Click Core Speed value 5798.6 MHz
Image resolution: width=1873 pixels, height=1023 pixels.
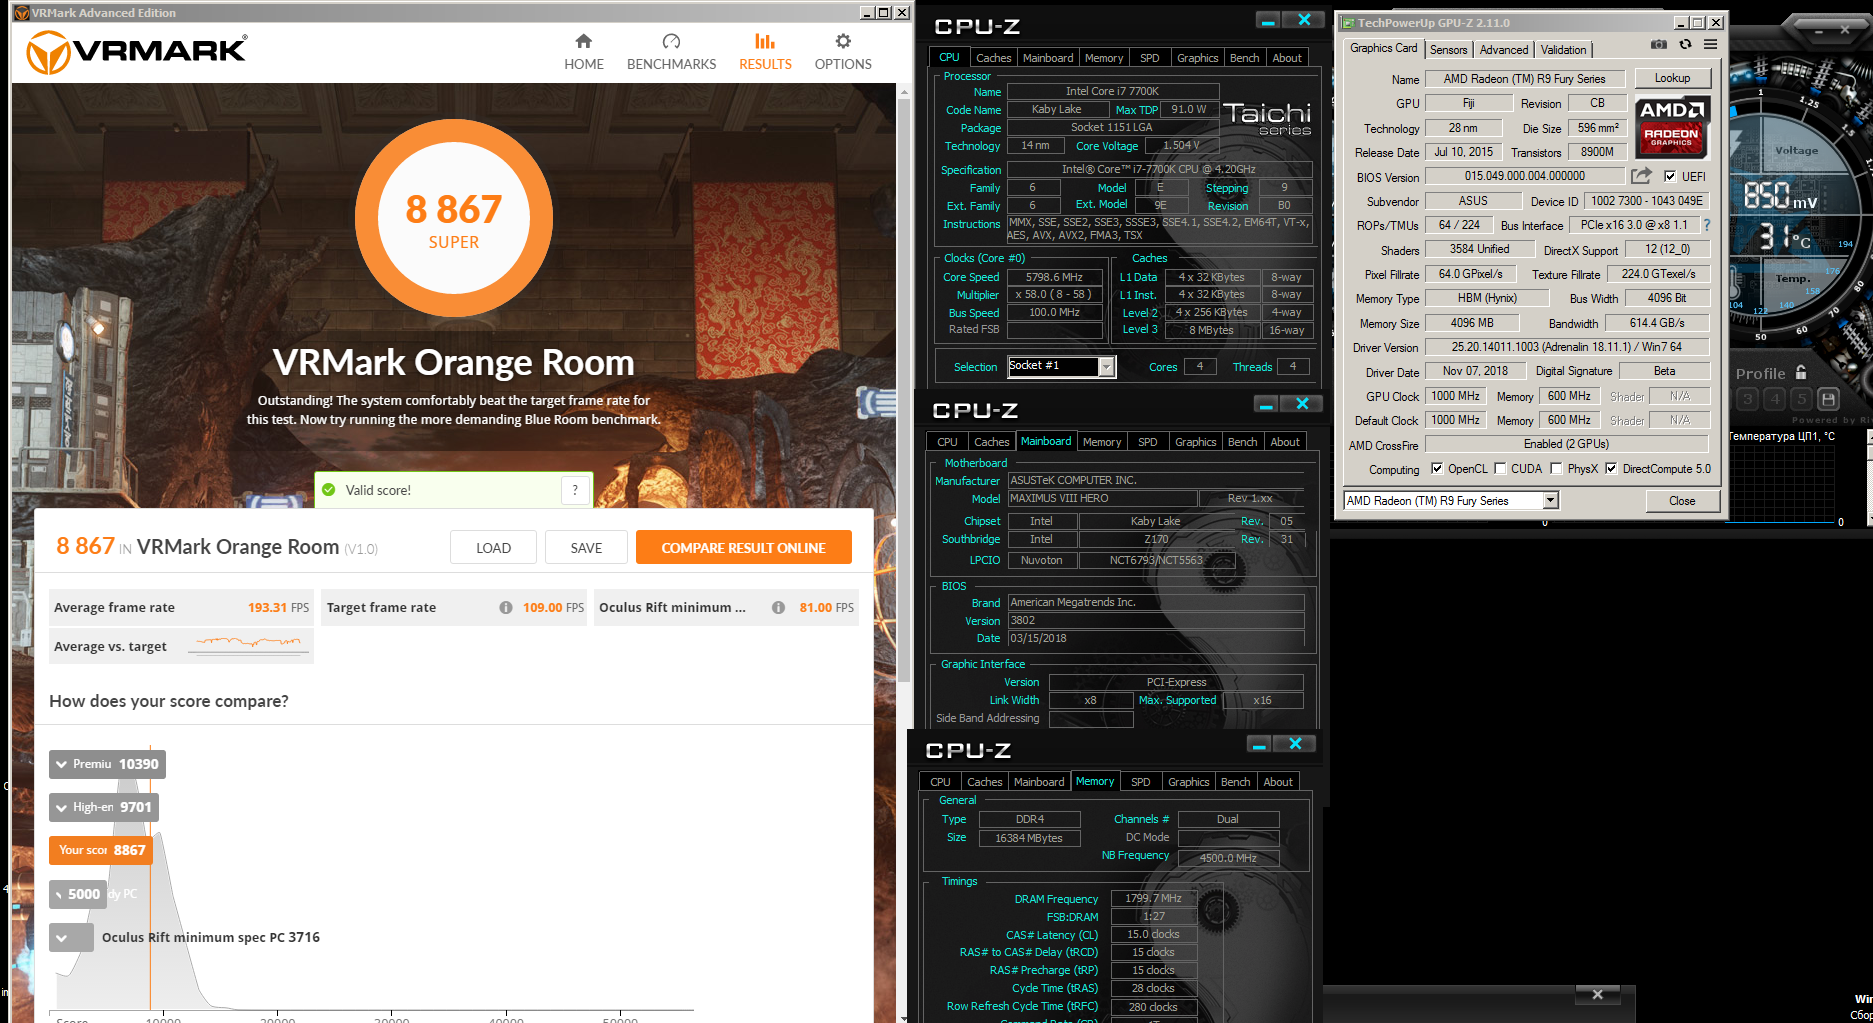pyautogui.click(x=1054, y=277)
